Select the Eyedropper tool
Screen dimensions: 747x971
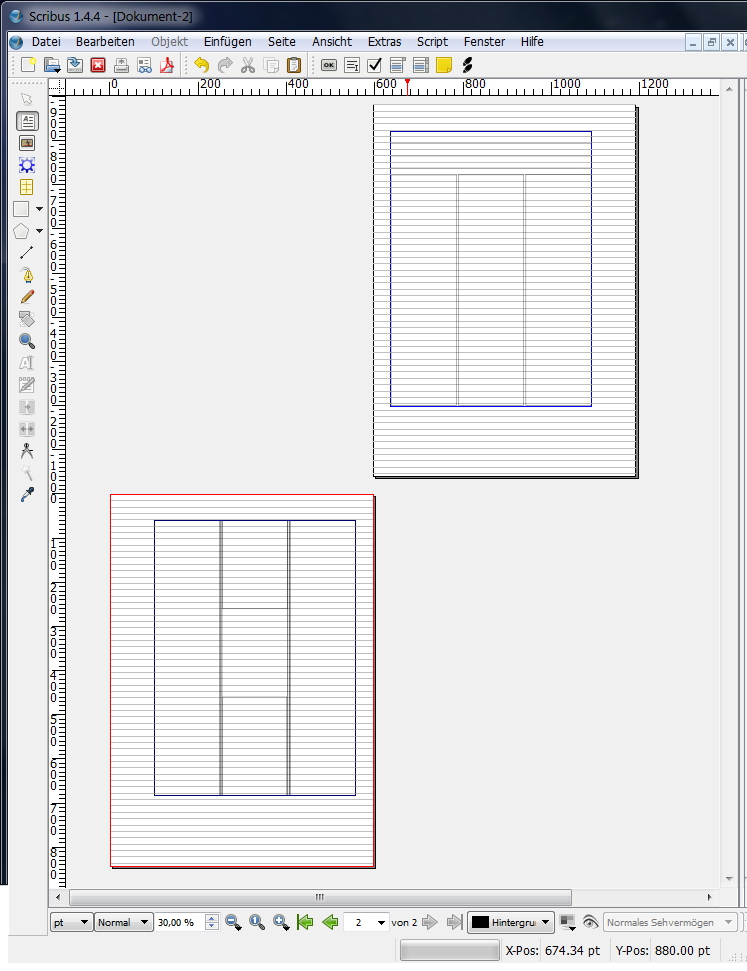click(x=27, y=494)
